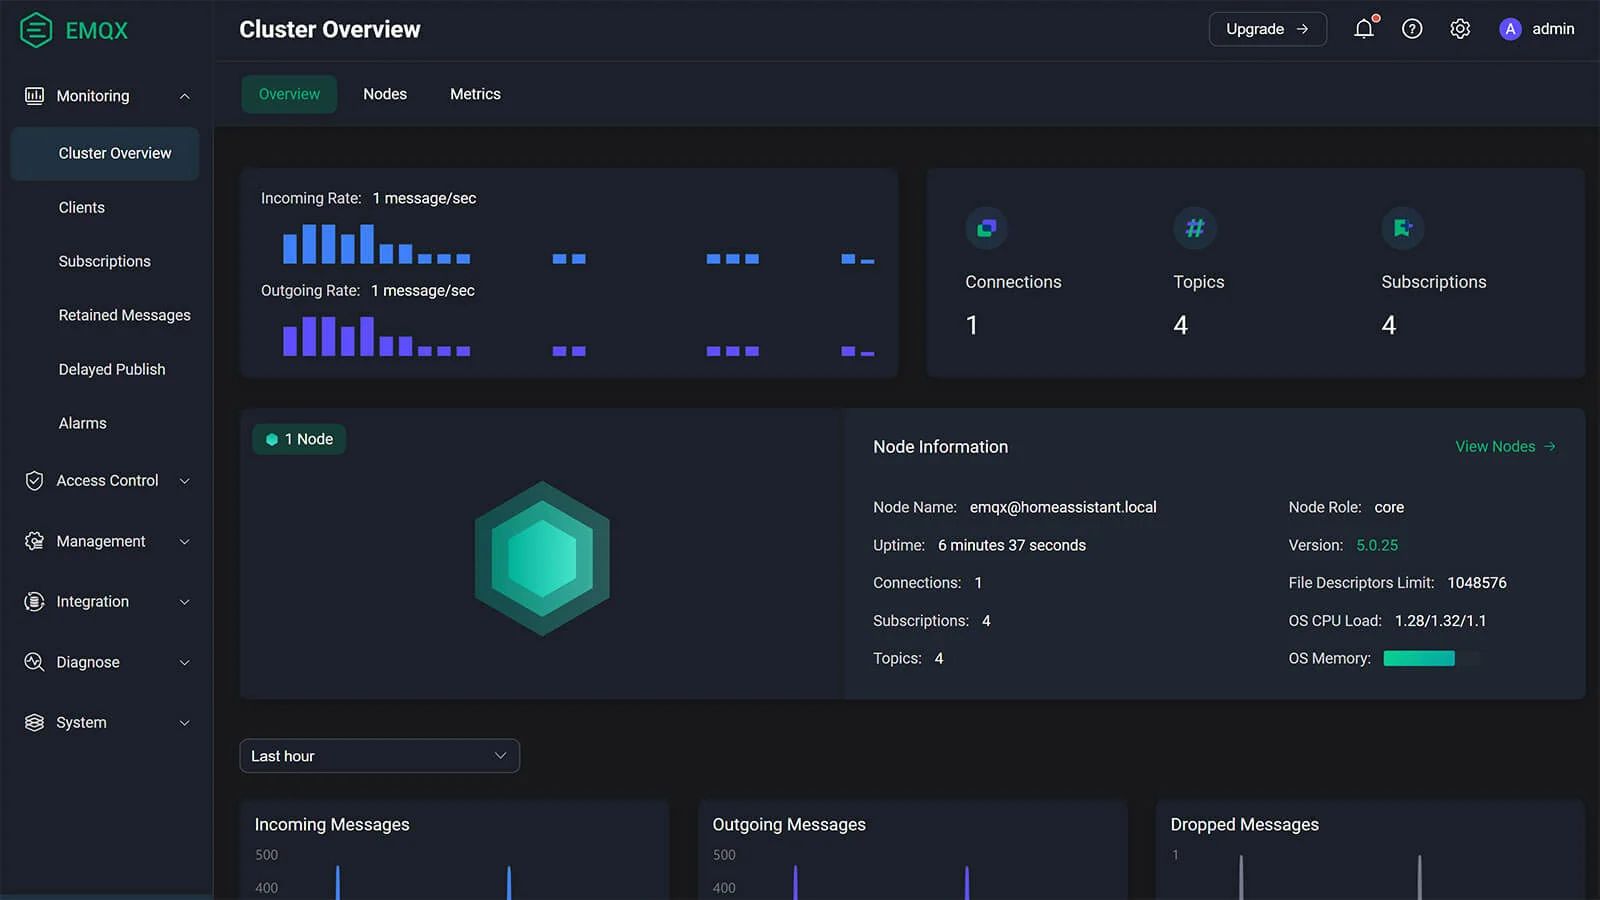The width and height of the screenshot is (1600, 900).
Task: Switch to the Nodes tab
Action: (385, 94)
